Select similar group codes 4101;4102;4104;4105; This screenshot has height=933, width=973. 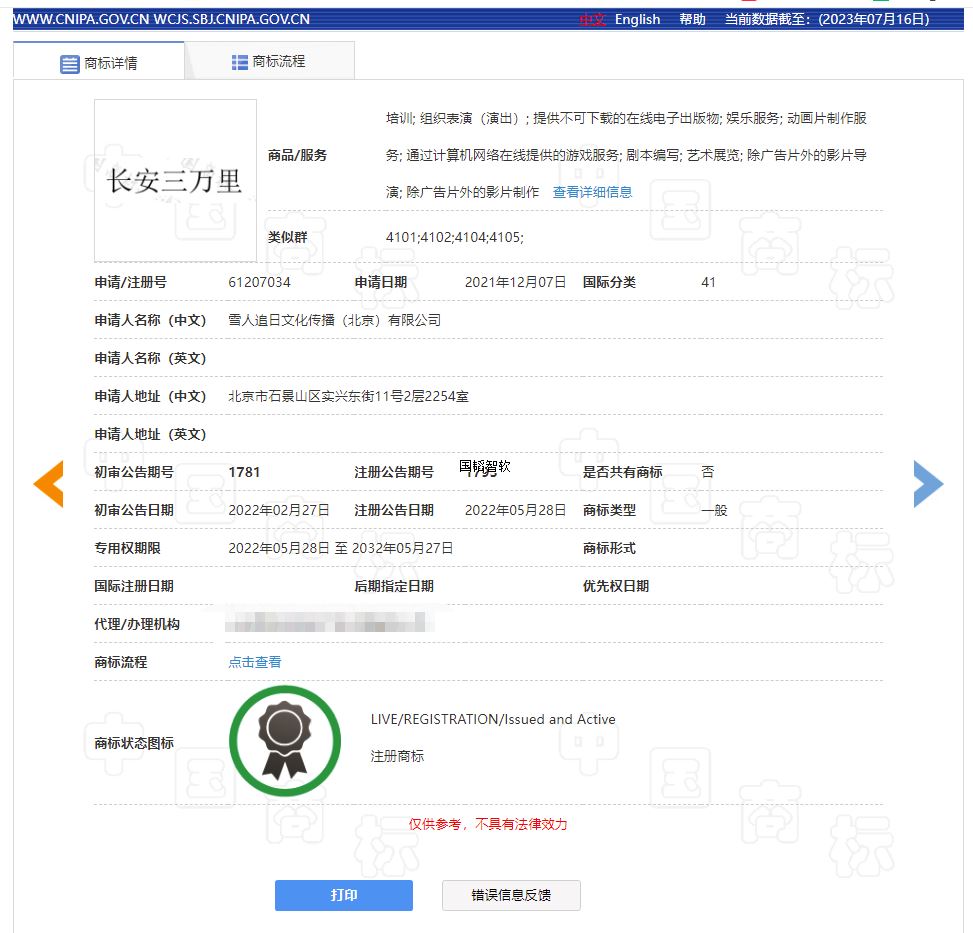pyautogui.click(x=454, y=237)
